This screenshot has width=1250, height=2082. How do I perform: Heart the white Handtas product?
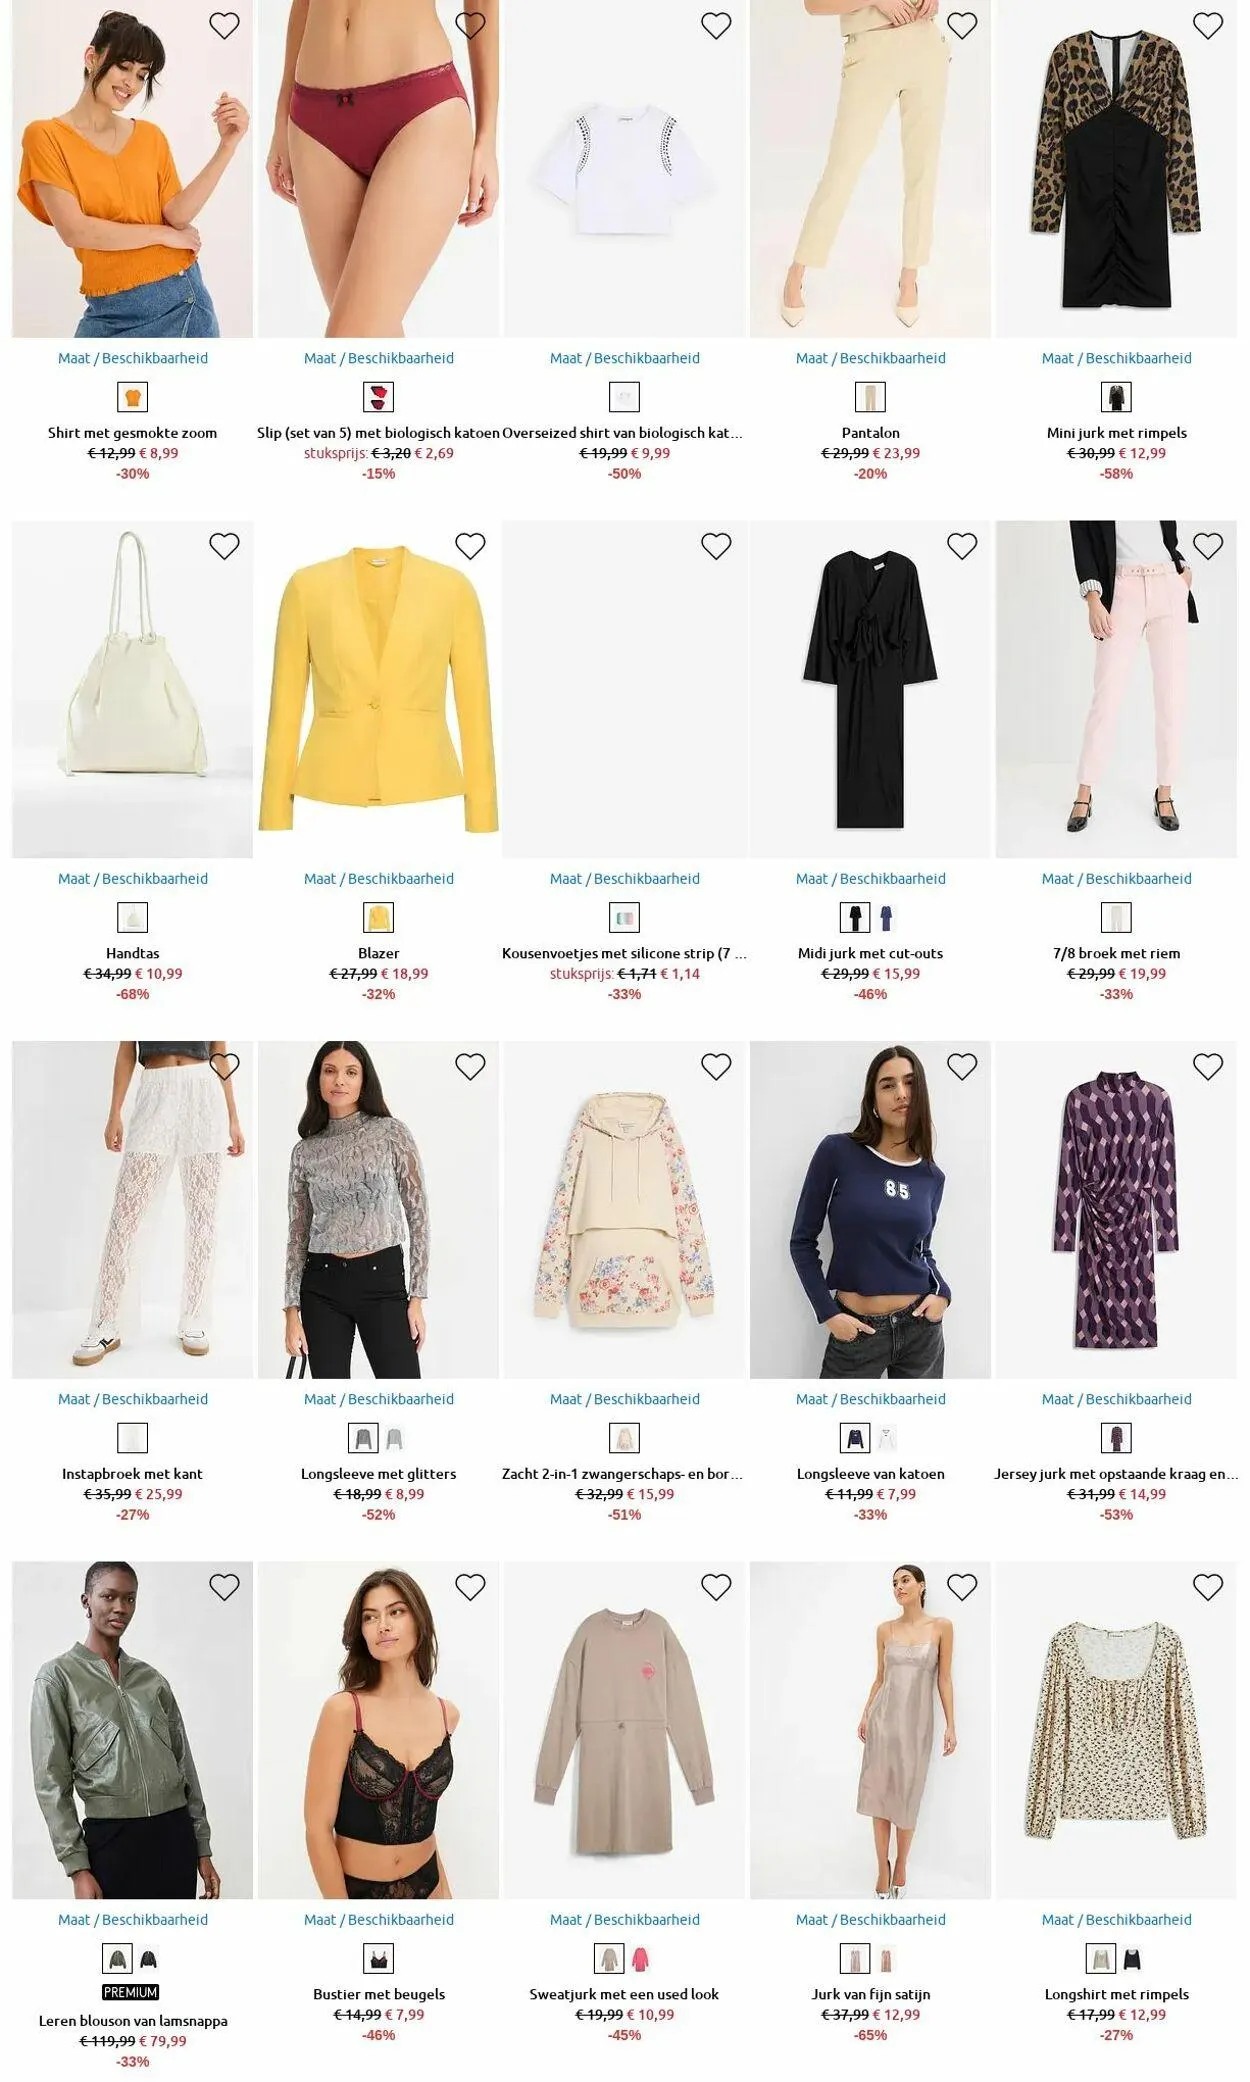(x=224, y=546)
